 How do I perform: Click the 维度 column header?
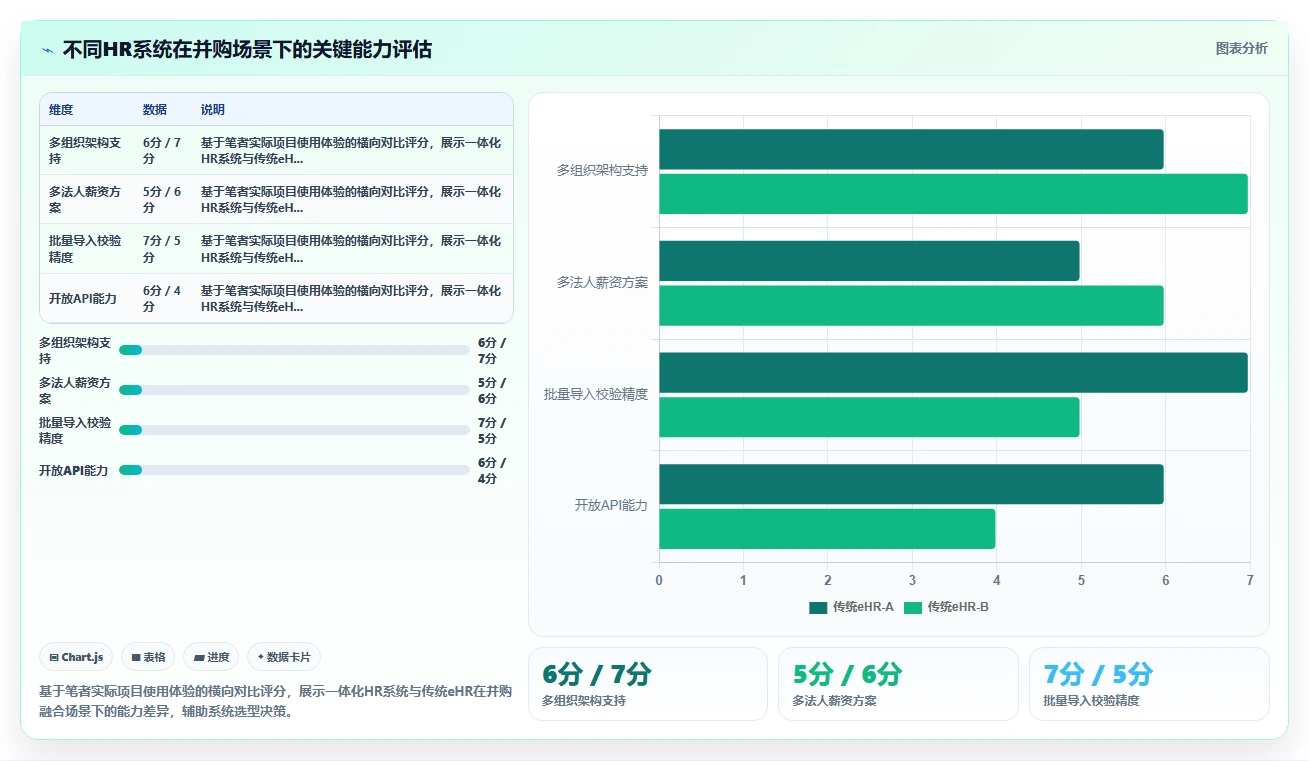(61, 110)
